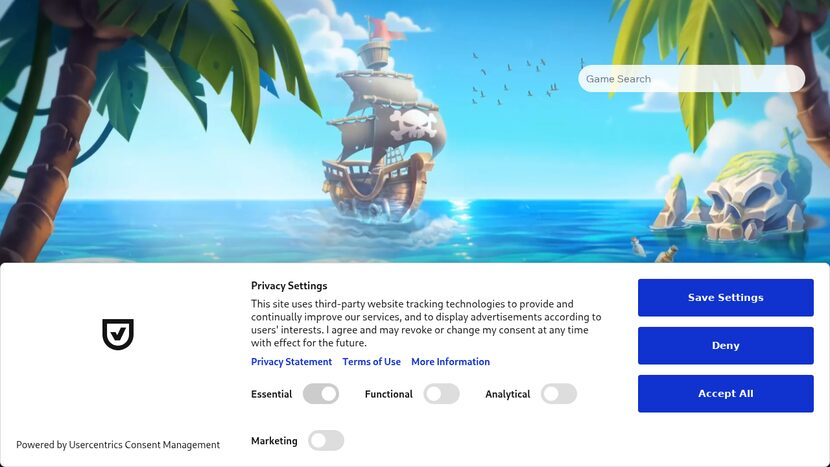Click the Usercentrics shield checkmark logo

pyautogui.click(x=118, y=334)
